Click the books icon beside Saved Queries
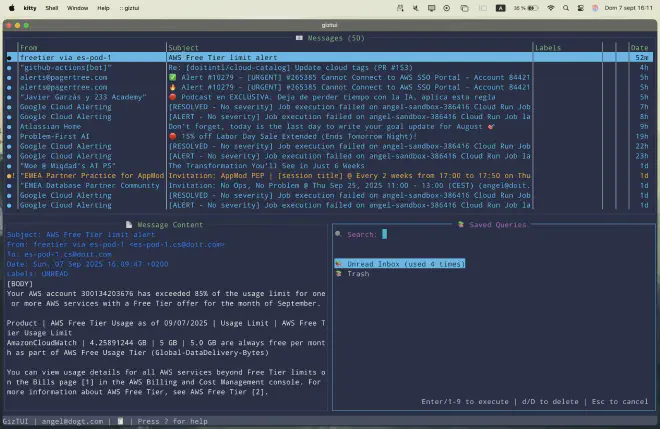Viewport: 660px width, 429px height. pos(460,225)
